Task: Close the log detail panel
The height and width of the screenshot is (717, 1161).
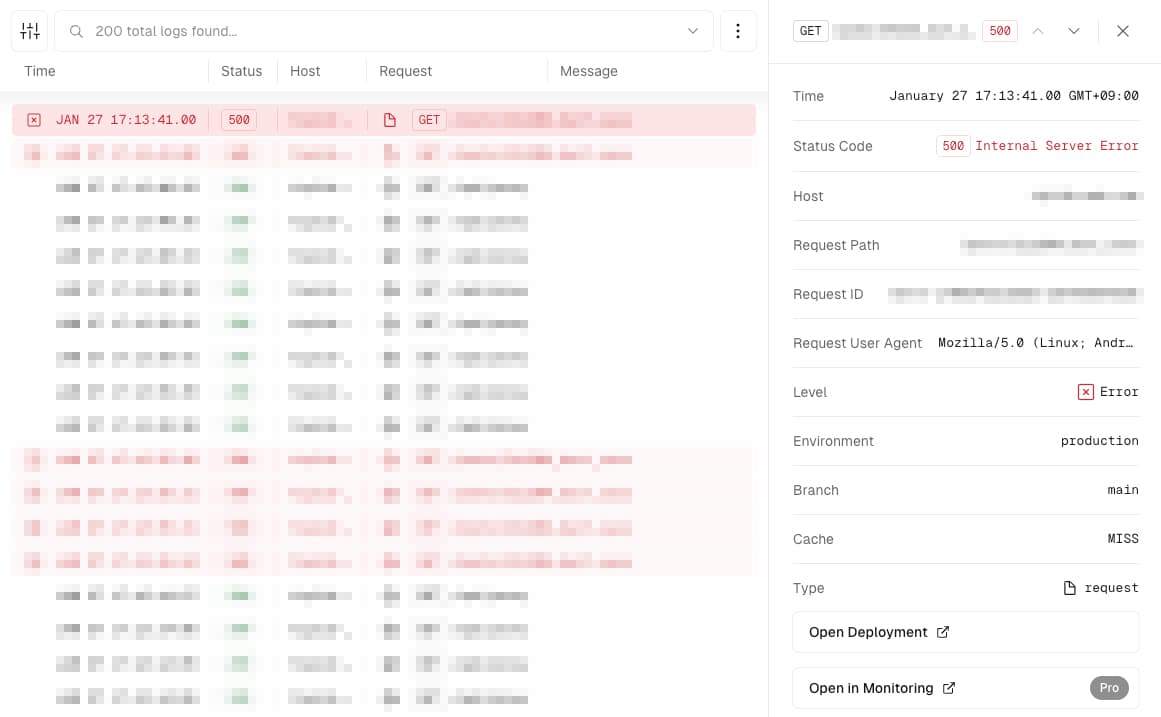Action: tap(1123, 31)
